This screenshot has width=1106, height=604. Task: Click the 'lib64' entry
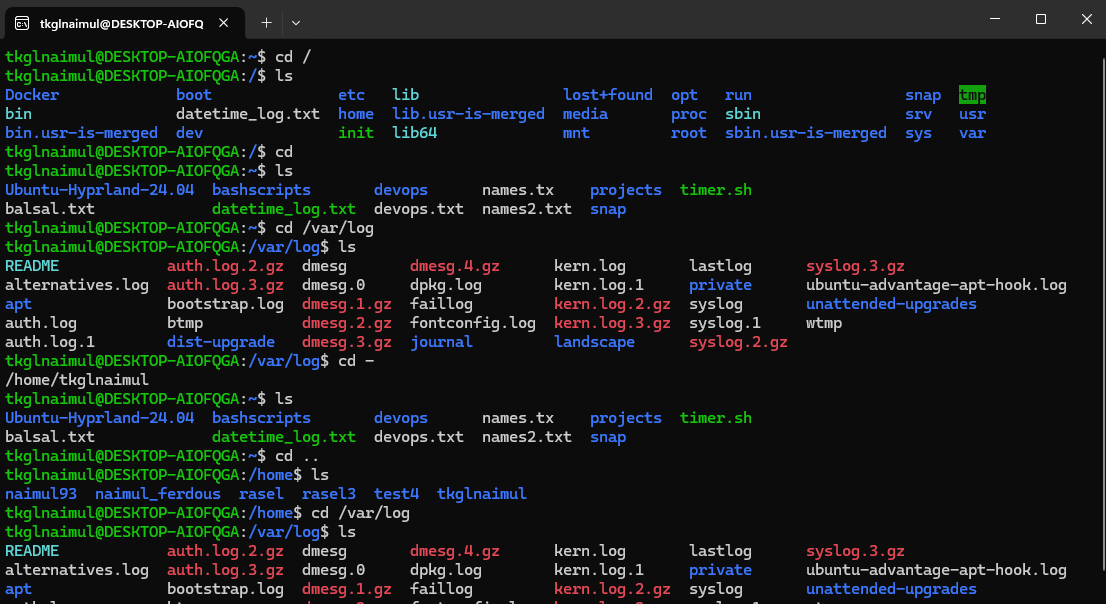(x=415, y=133)
